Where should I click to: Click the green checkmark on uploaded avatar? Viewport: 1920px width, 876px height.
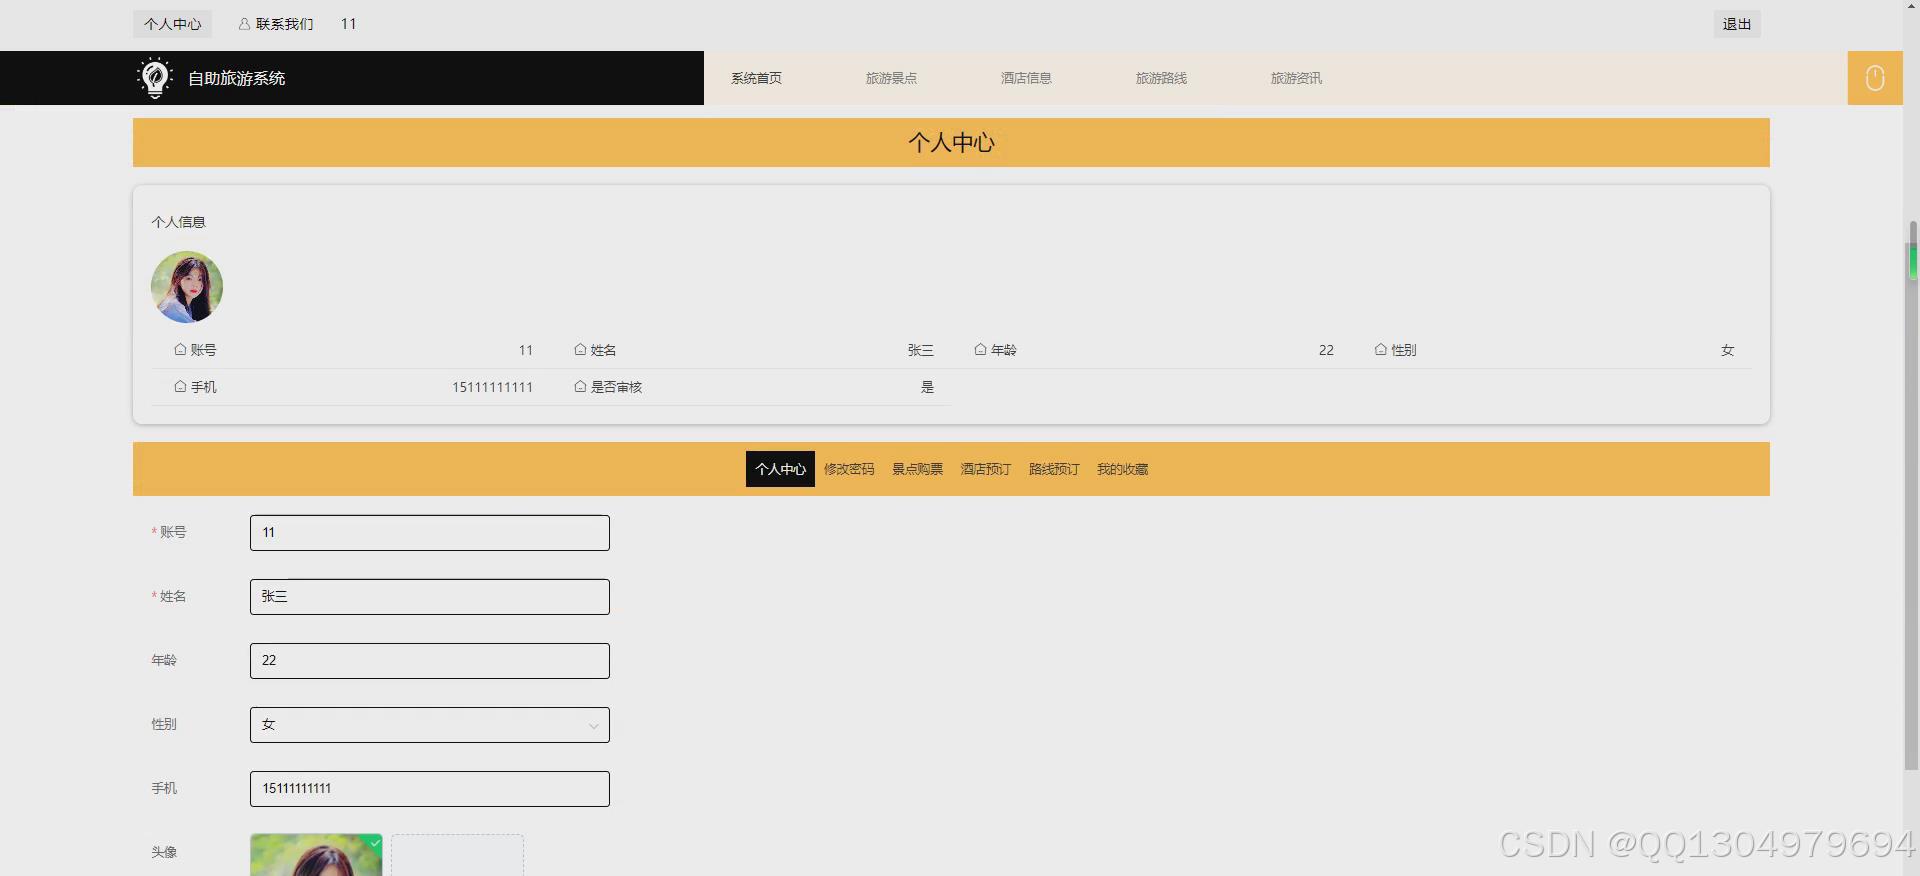[x=375, y=843]
